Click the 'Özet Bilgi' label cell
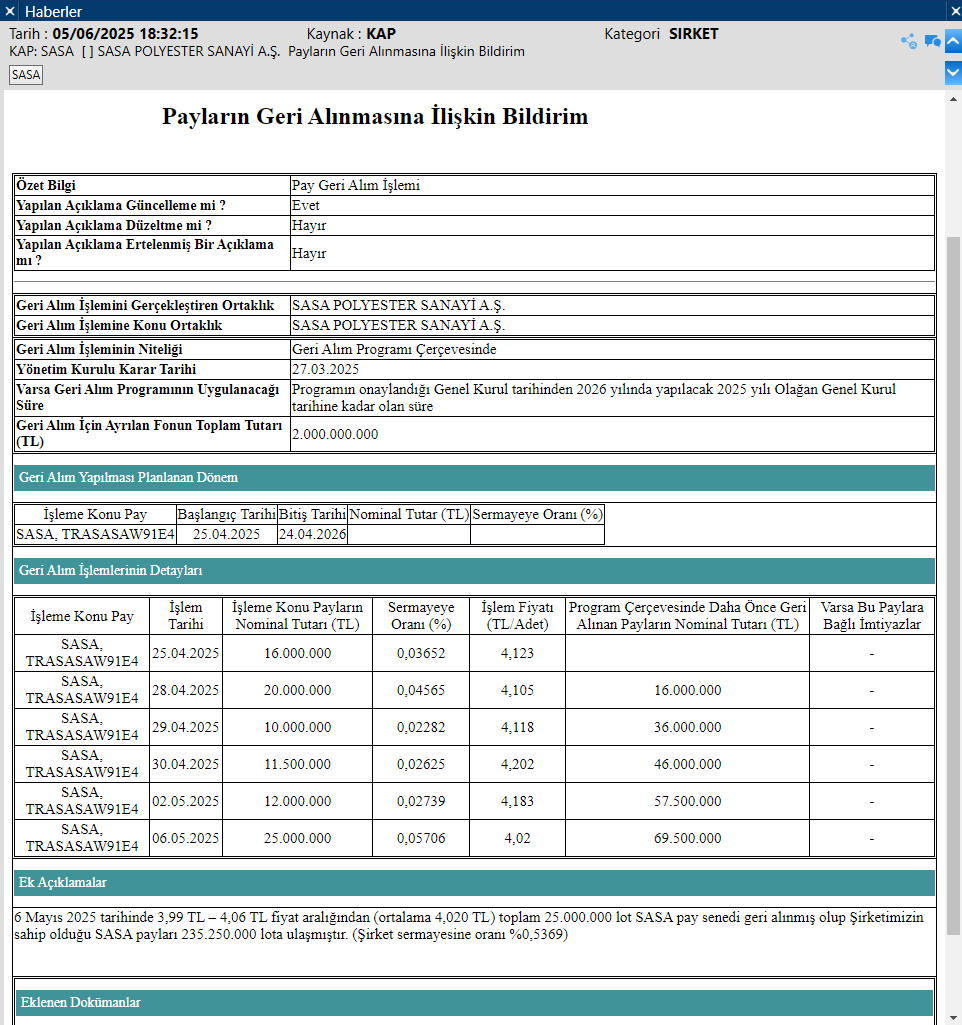 [152, 186]
